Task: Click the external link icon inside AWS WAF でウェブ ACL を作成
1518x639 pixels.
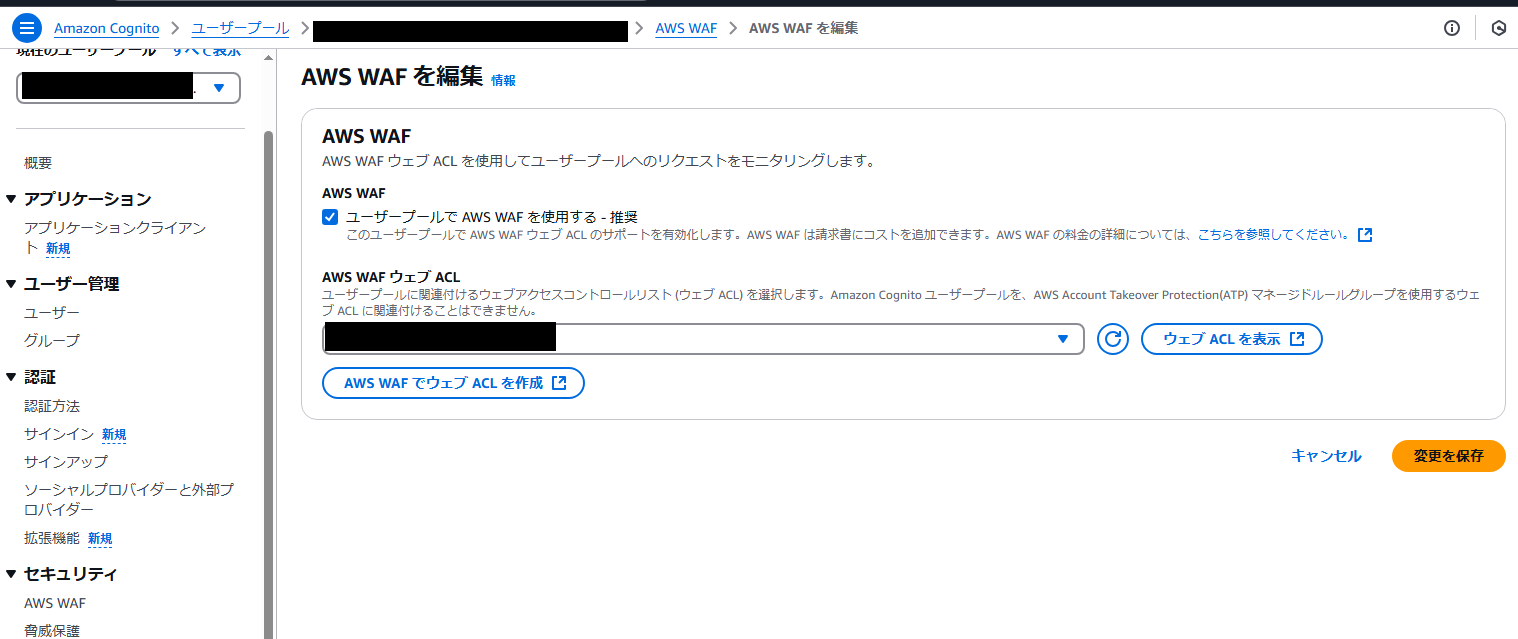Action: click(x=561, y=382)
